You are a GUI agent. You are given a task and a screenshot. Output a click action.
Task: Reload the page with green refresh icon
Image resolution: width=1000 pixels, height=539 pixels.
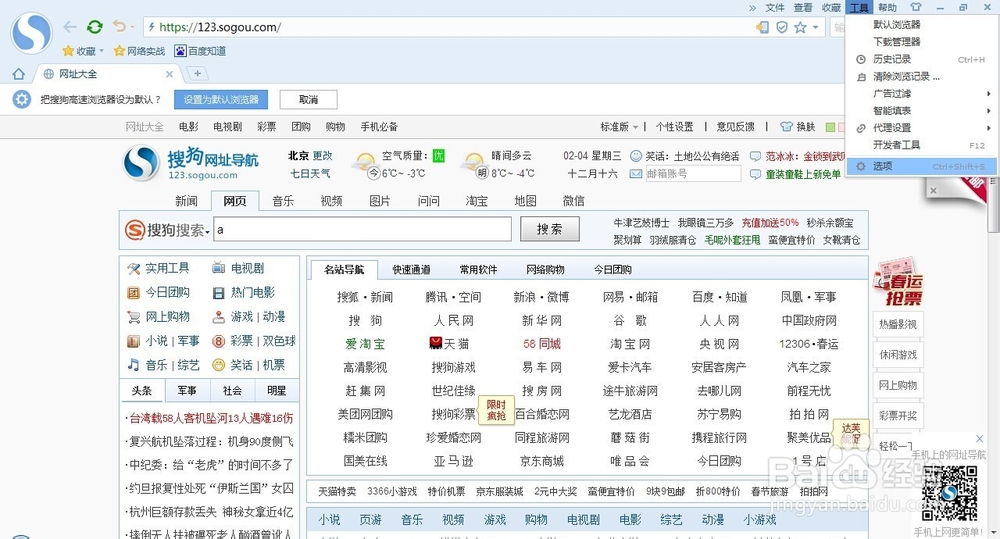(95, 27)
